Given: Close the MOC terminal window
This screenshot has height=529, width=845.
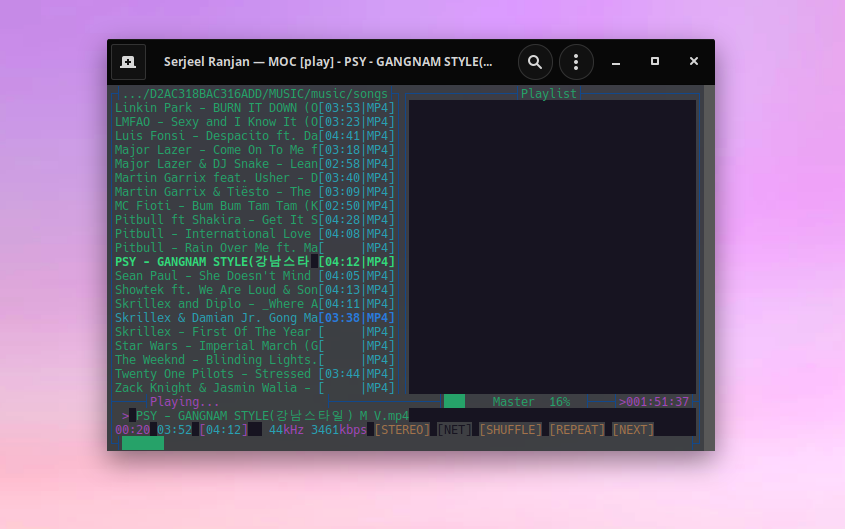Looking at the screenshot, I should tap(694, 61).
